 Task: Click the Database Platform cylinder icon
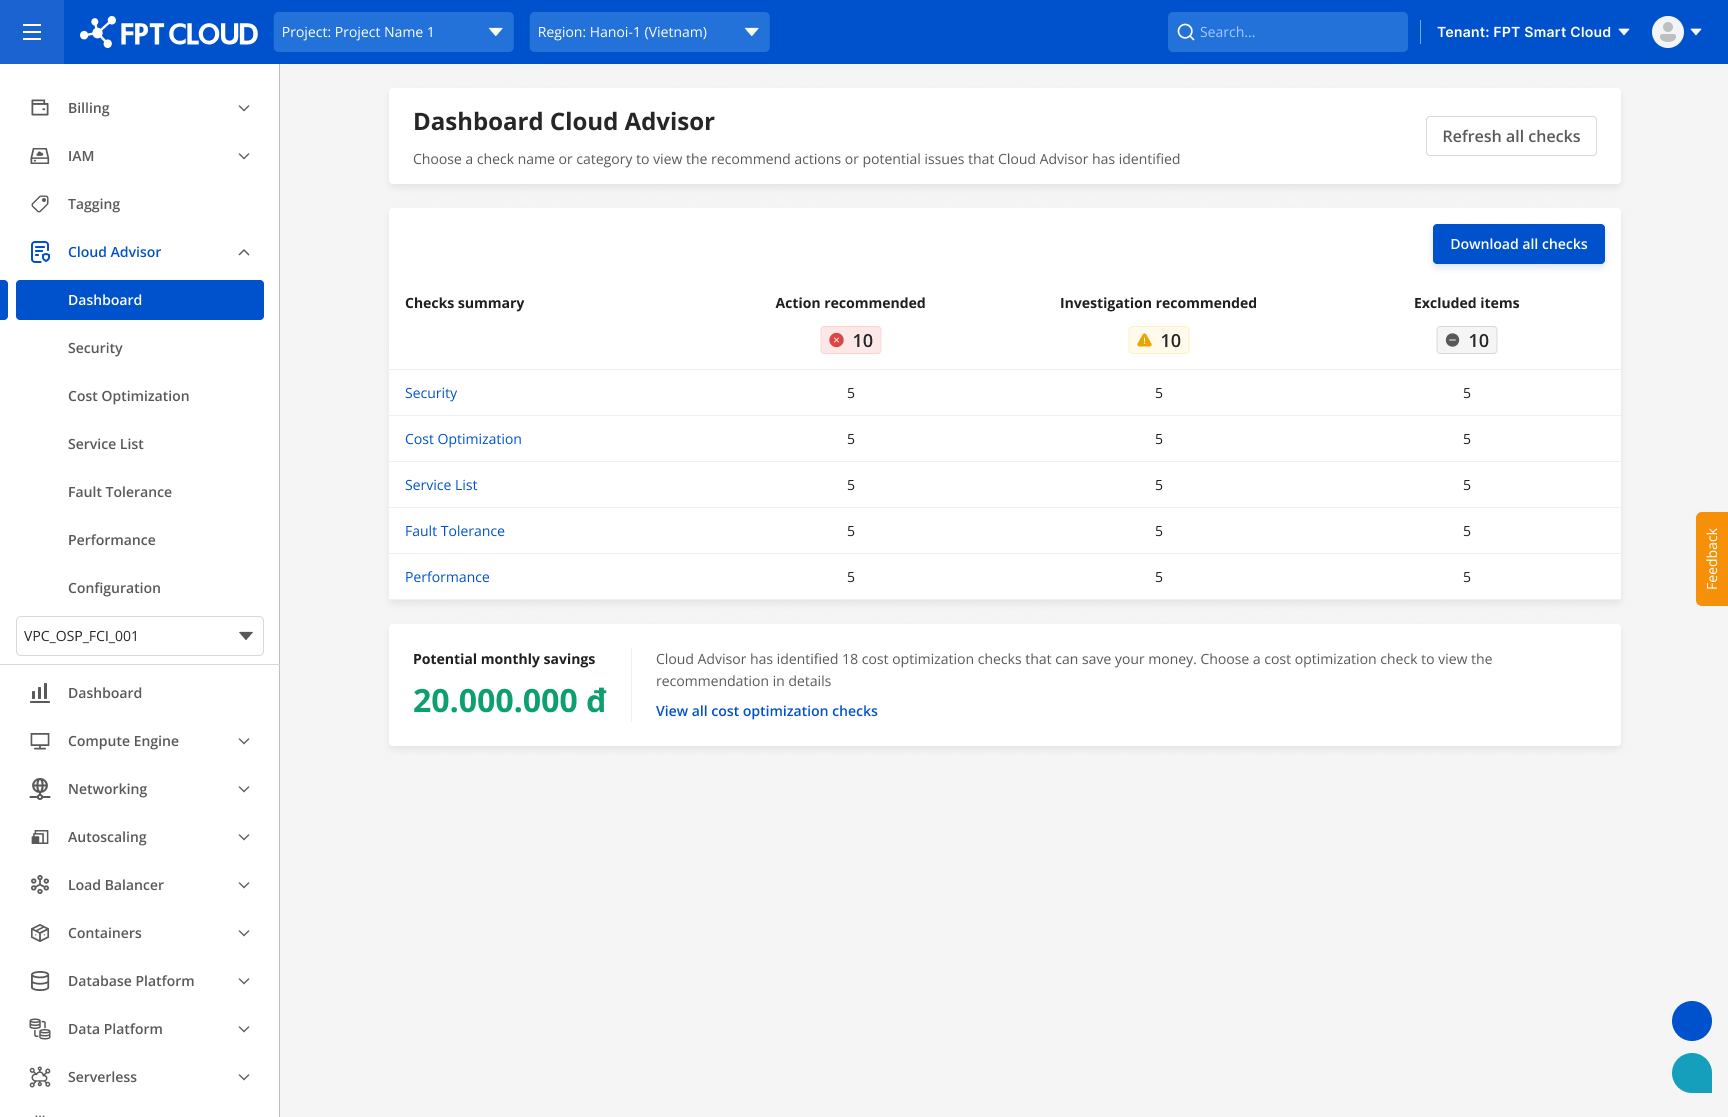(x=40, y=981)
